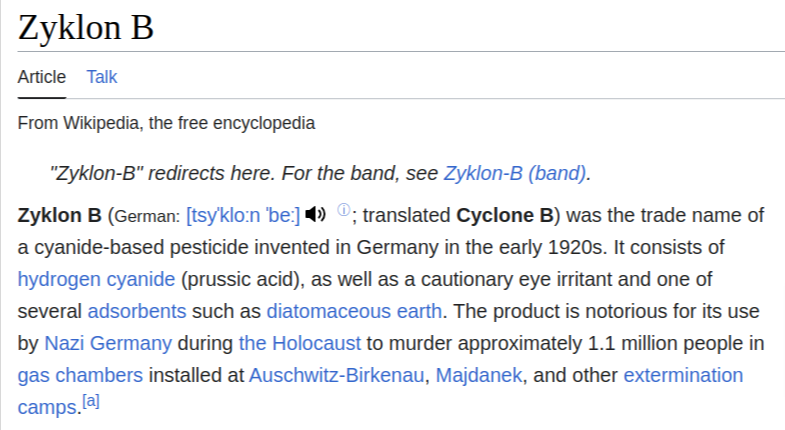Viewport: 785px width, 430px height.
Task: Follow the extermination camps link
Action: [683, 375]
